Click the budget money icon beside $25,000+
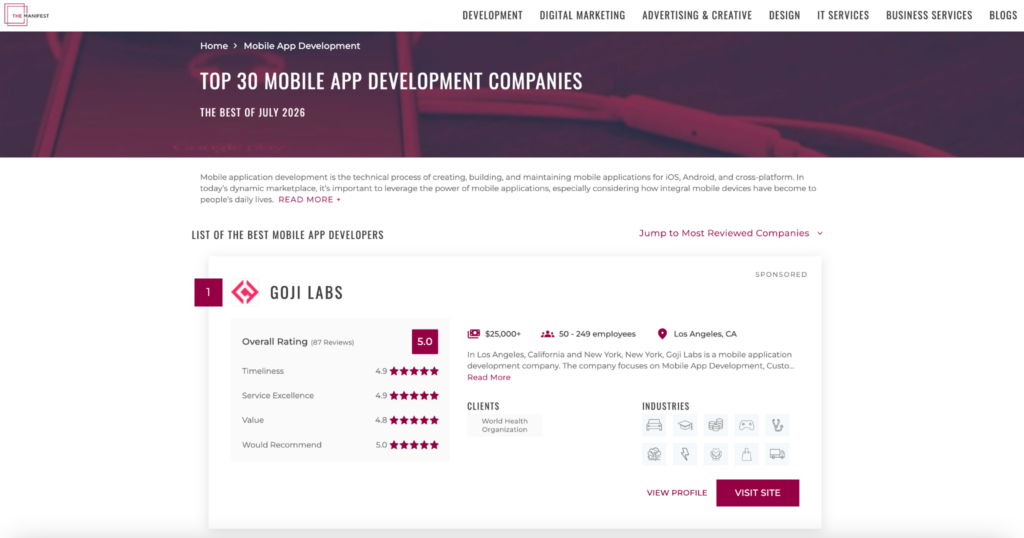This screenshot has width=1024, height=538. pyautogui.click(x=473, y=334)
